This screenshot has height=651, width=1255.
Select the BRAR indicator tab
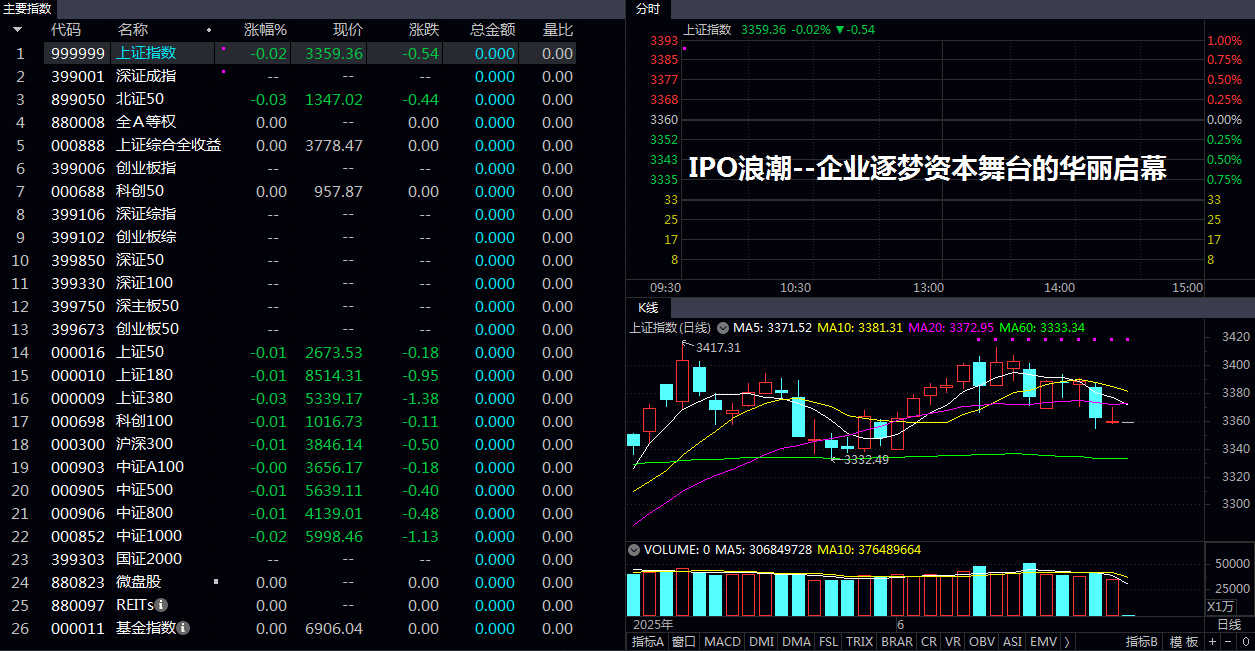[897, 642]
